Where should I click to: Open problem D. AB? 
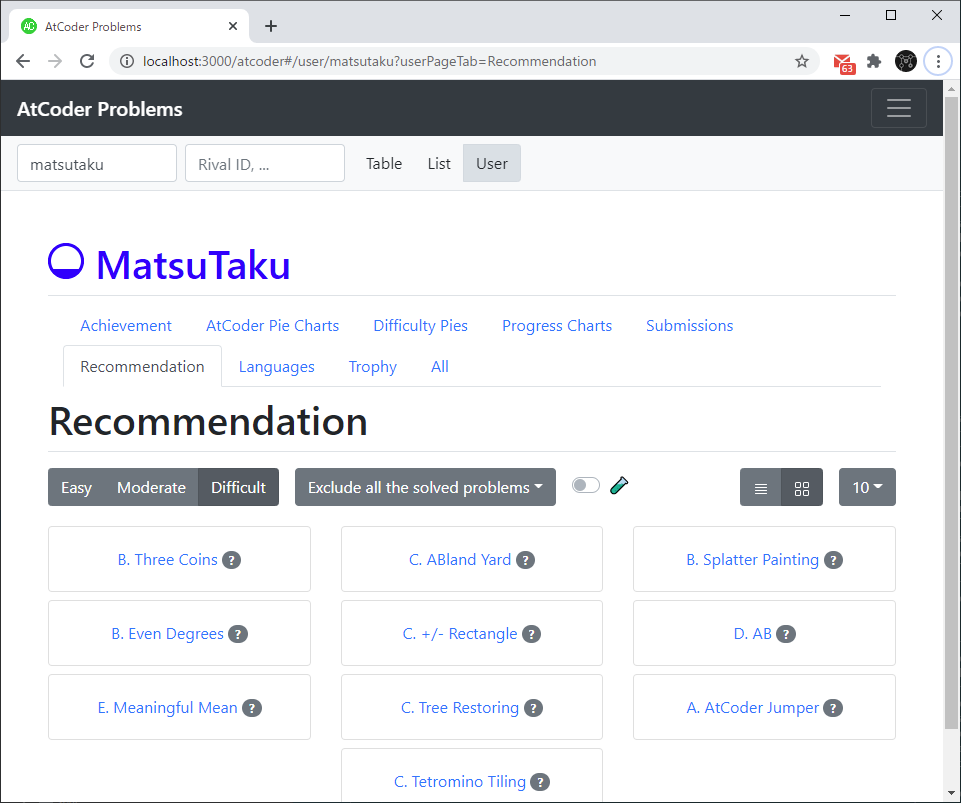click(753, 634)
